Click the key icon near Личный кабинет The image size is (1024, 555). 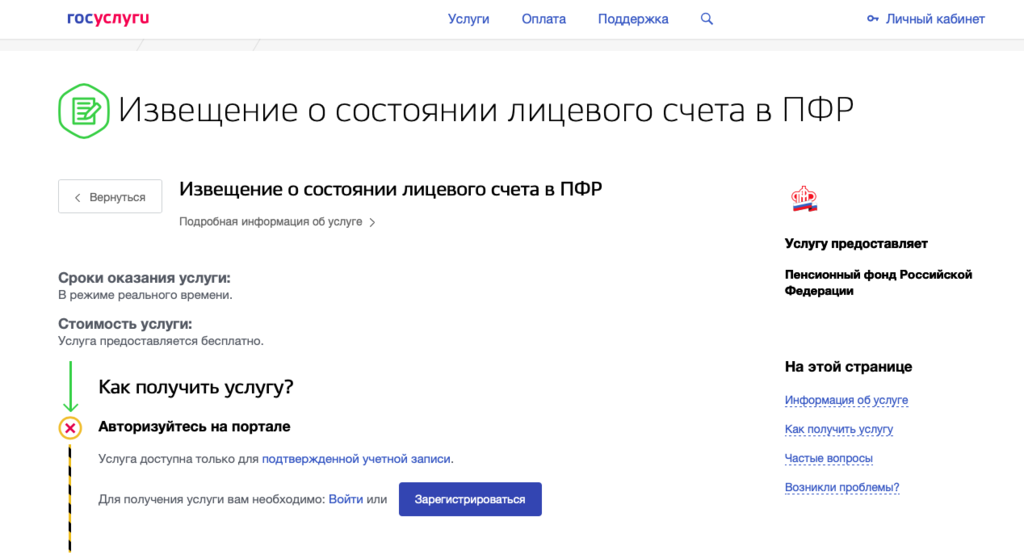(873, 19)
